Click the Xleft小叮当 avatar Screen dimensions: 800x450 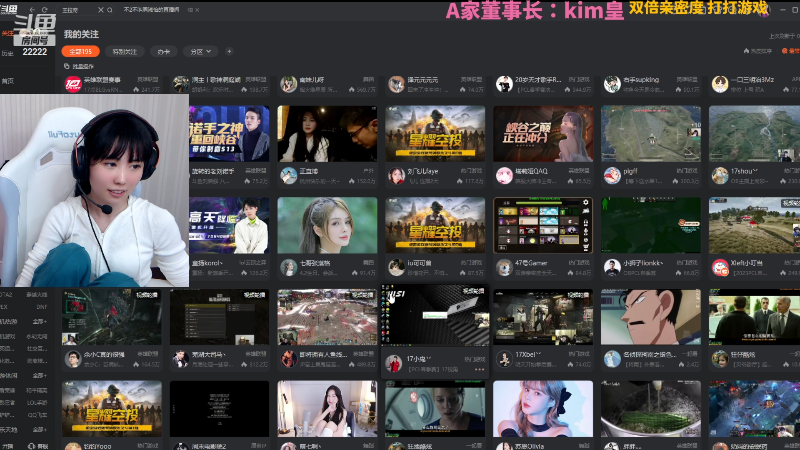click(720, 267)
